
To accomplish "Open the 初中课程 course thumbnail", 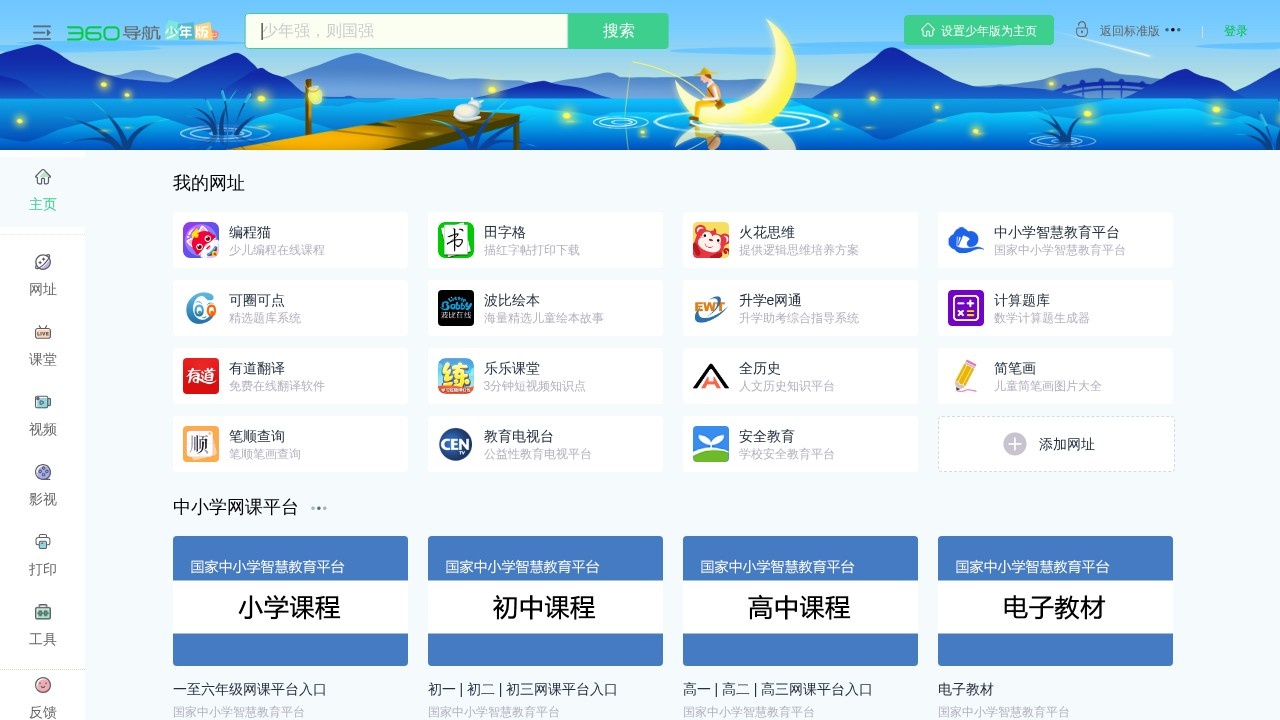I will point(545,601).
